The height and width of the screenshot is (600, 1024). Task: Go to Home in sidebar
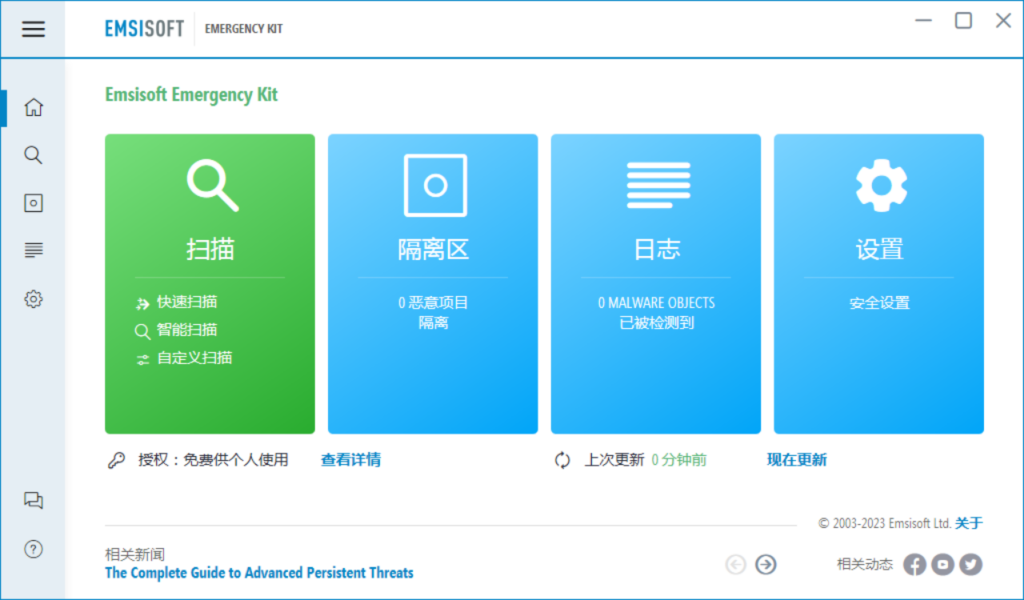[x=33, y=107]
